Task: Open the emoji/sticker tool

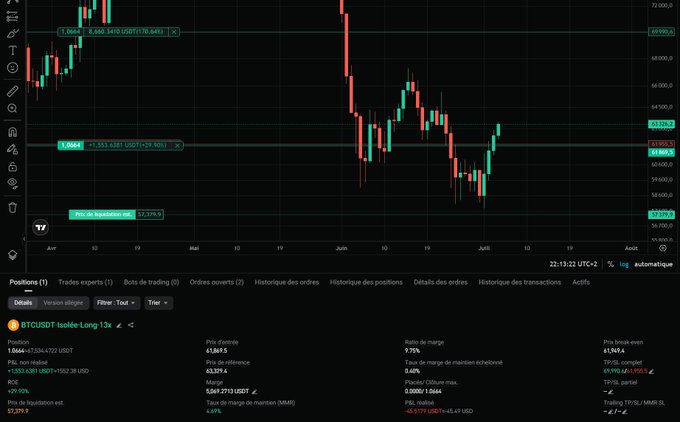Action: point(12,68)
